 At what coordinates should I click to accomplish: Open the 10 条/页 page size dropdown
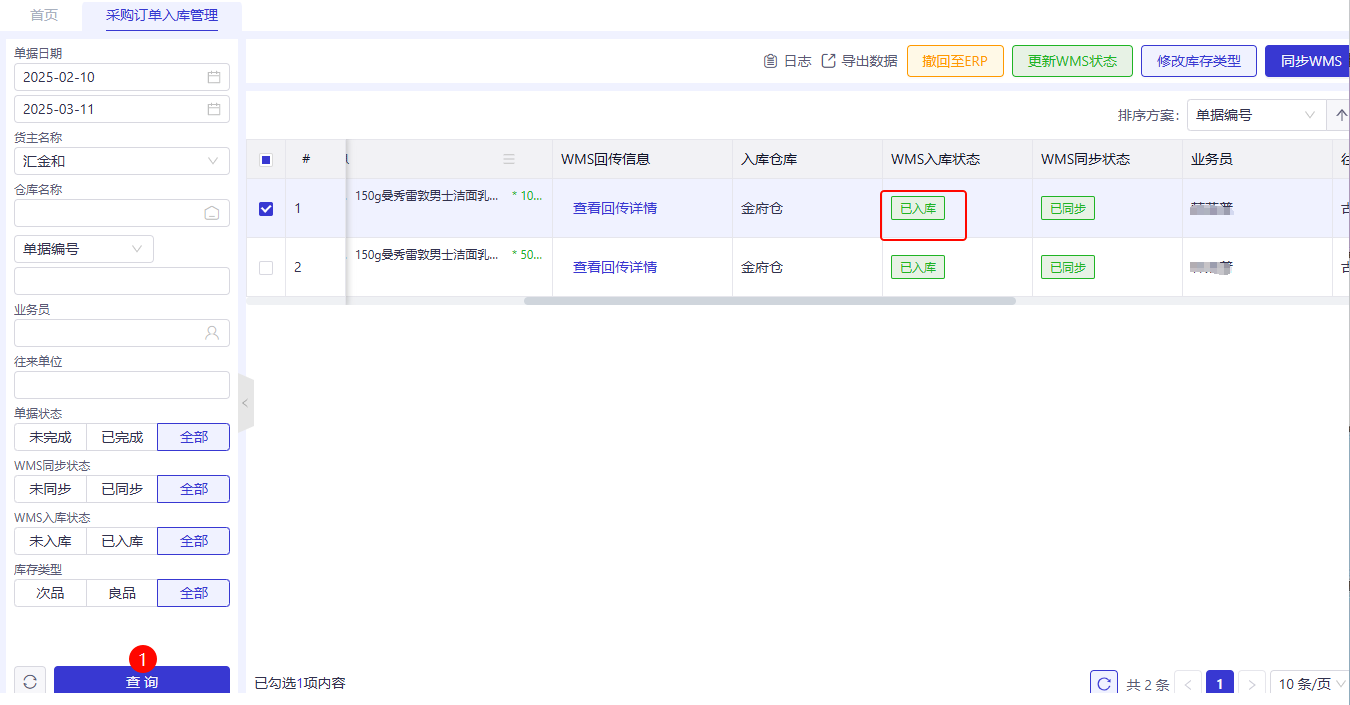point(1310,684)
